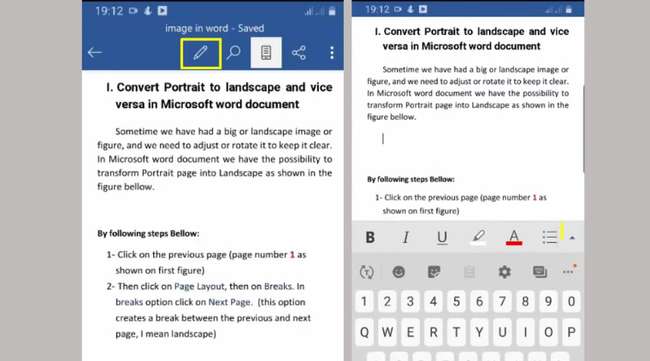Viewport: 650px width, 361px height.
Task: Apply bullet list formatting
Action: (x=550, y=237)
